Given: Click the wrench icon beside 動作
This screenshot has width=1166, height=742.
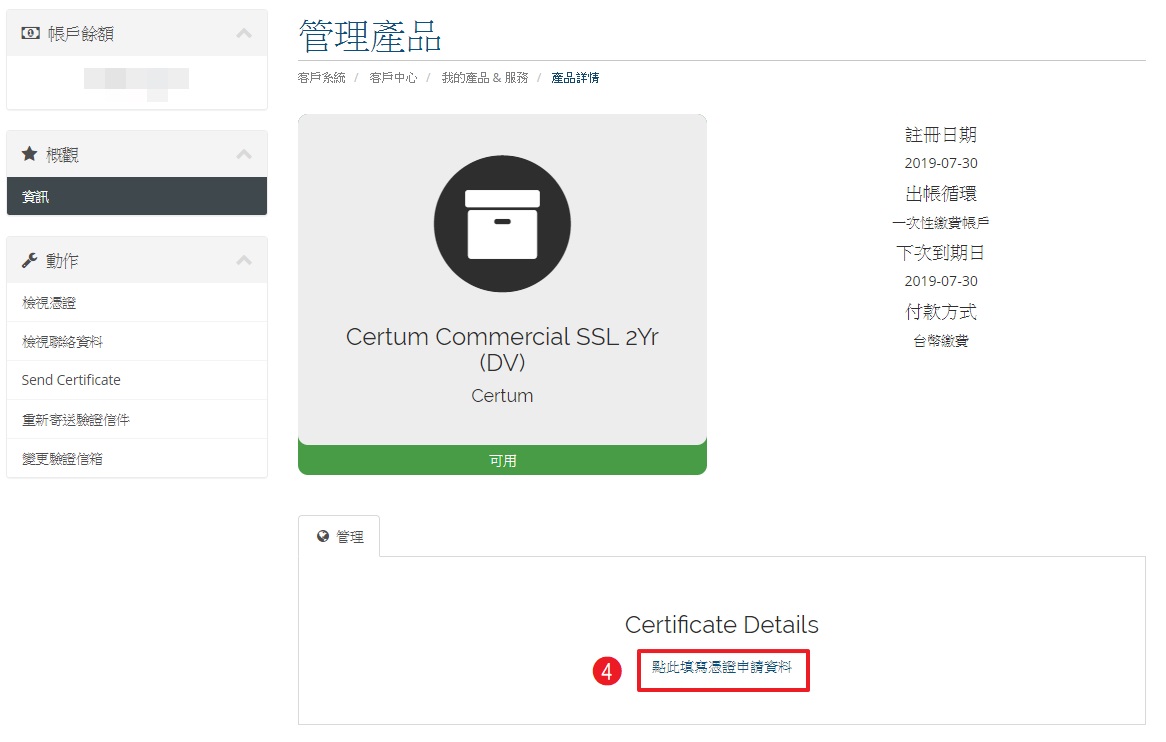Looking at the screenshot, I should pyautogui.click(x=30, y=260).
